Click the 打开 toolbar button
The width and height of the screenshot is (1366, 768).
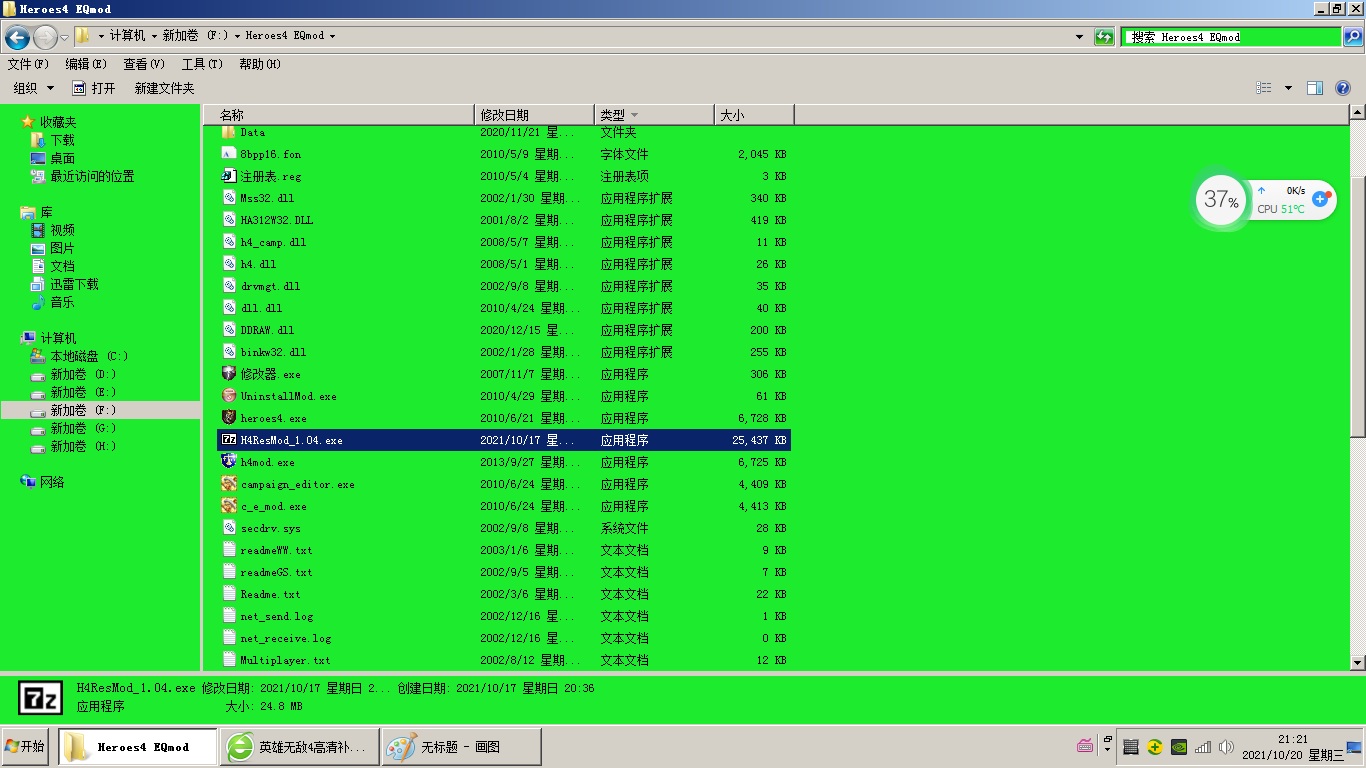coord(94,88)
